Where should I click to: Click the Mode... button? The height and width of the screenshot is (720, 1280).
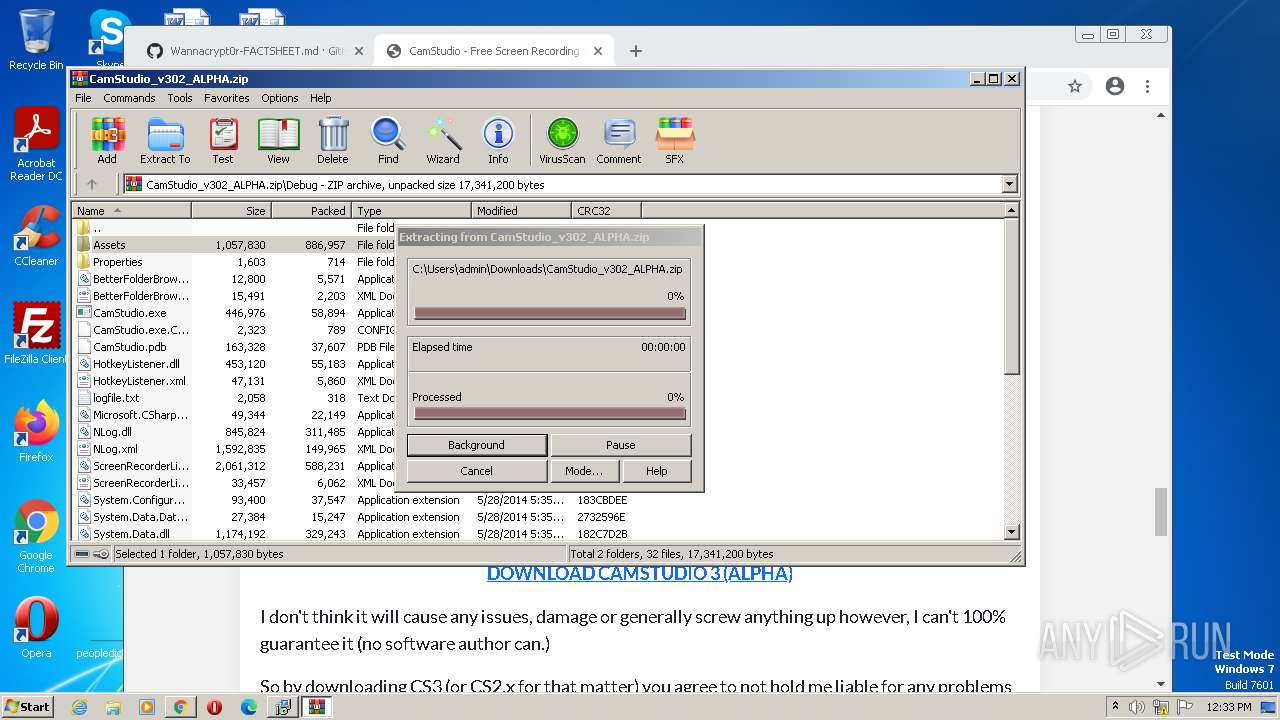583,471
